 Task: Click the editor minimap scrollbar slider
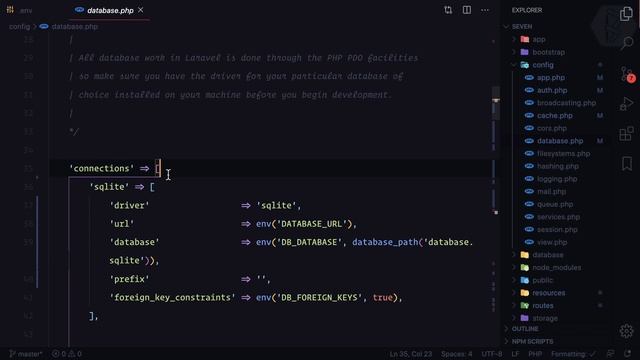coord(496,103)
